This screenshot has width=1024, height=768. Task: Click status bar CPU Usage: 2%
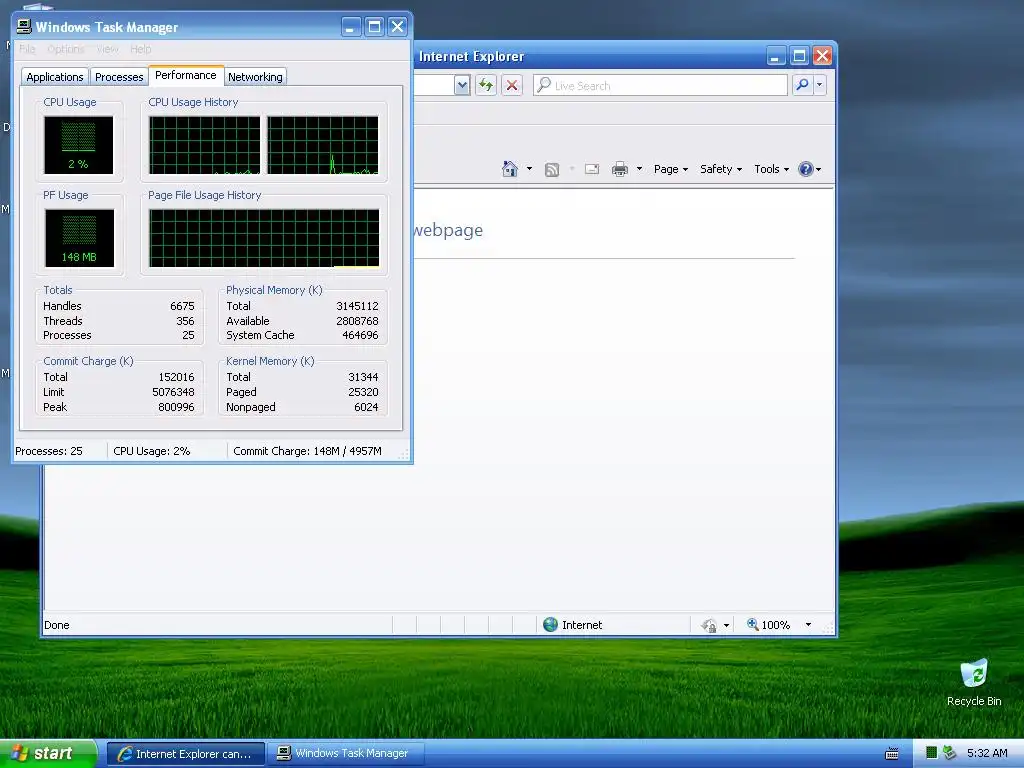152,451
